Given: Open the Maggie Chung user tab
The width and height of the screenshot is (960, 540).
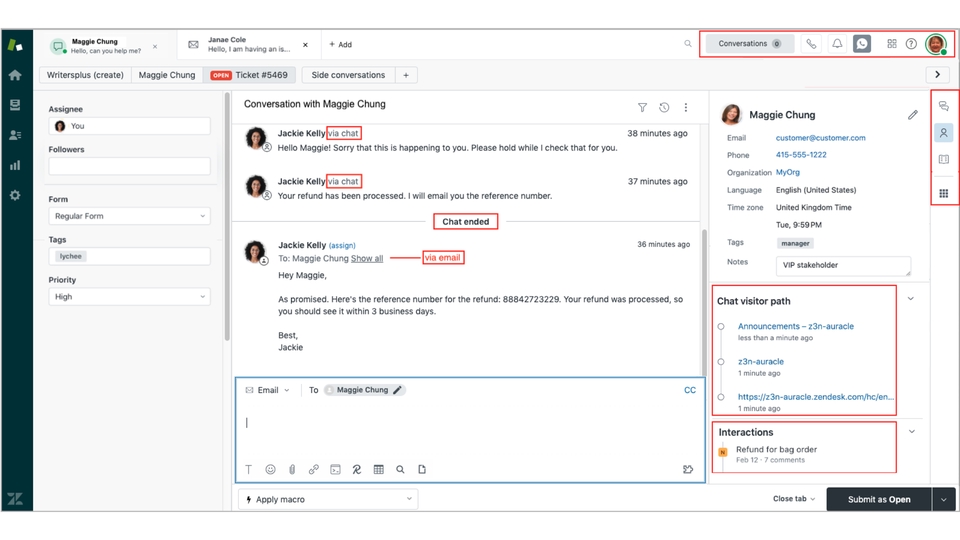Looking at the screenshot, I should tap(167, 75).
